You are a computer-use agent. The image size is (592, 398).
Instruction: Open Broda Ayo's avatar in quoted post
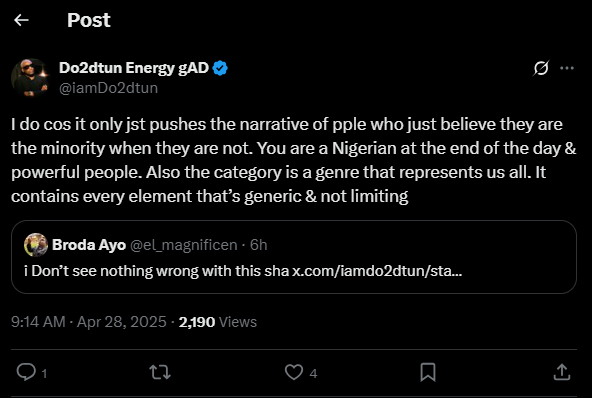(x=36, y=245)
